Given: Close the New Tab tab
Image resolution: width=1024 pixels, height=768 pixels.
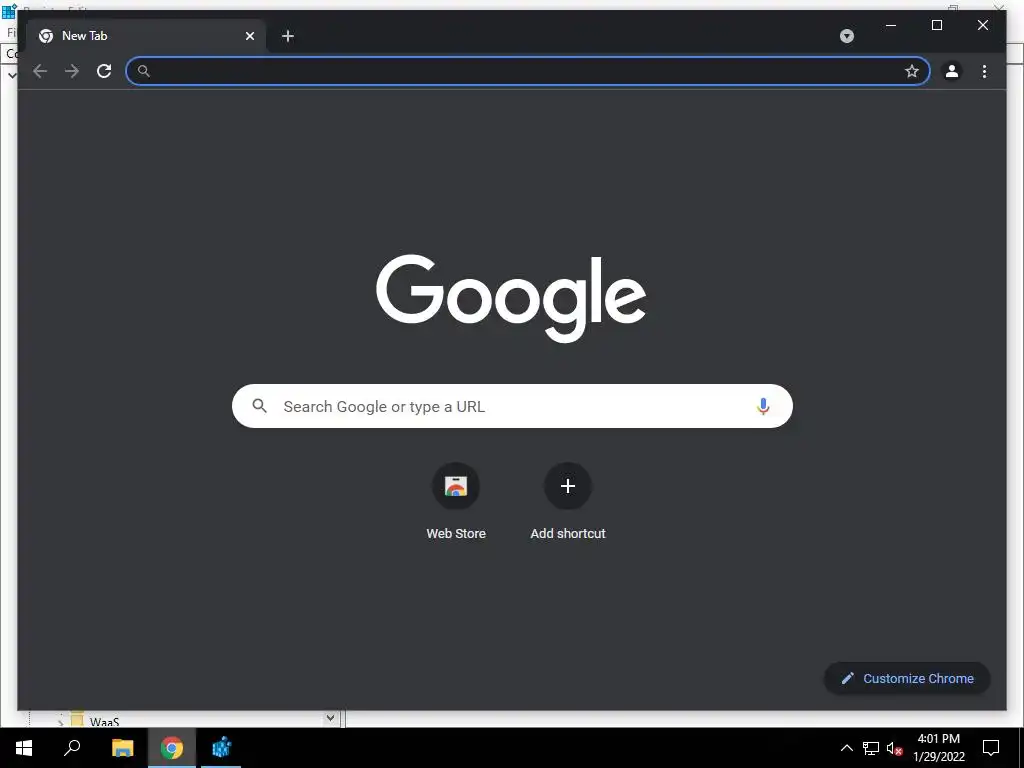Looking at the screenshot, I should 249,36.
